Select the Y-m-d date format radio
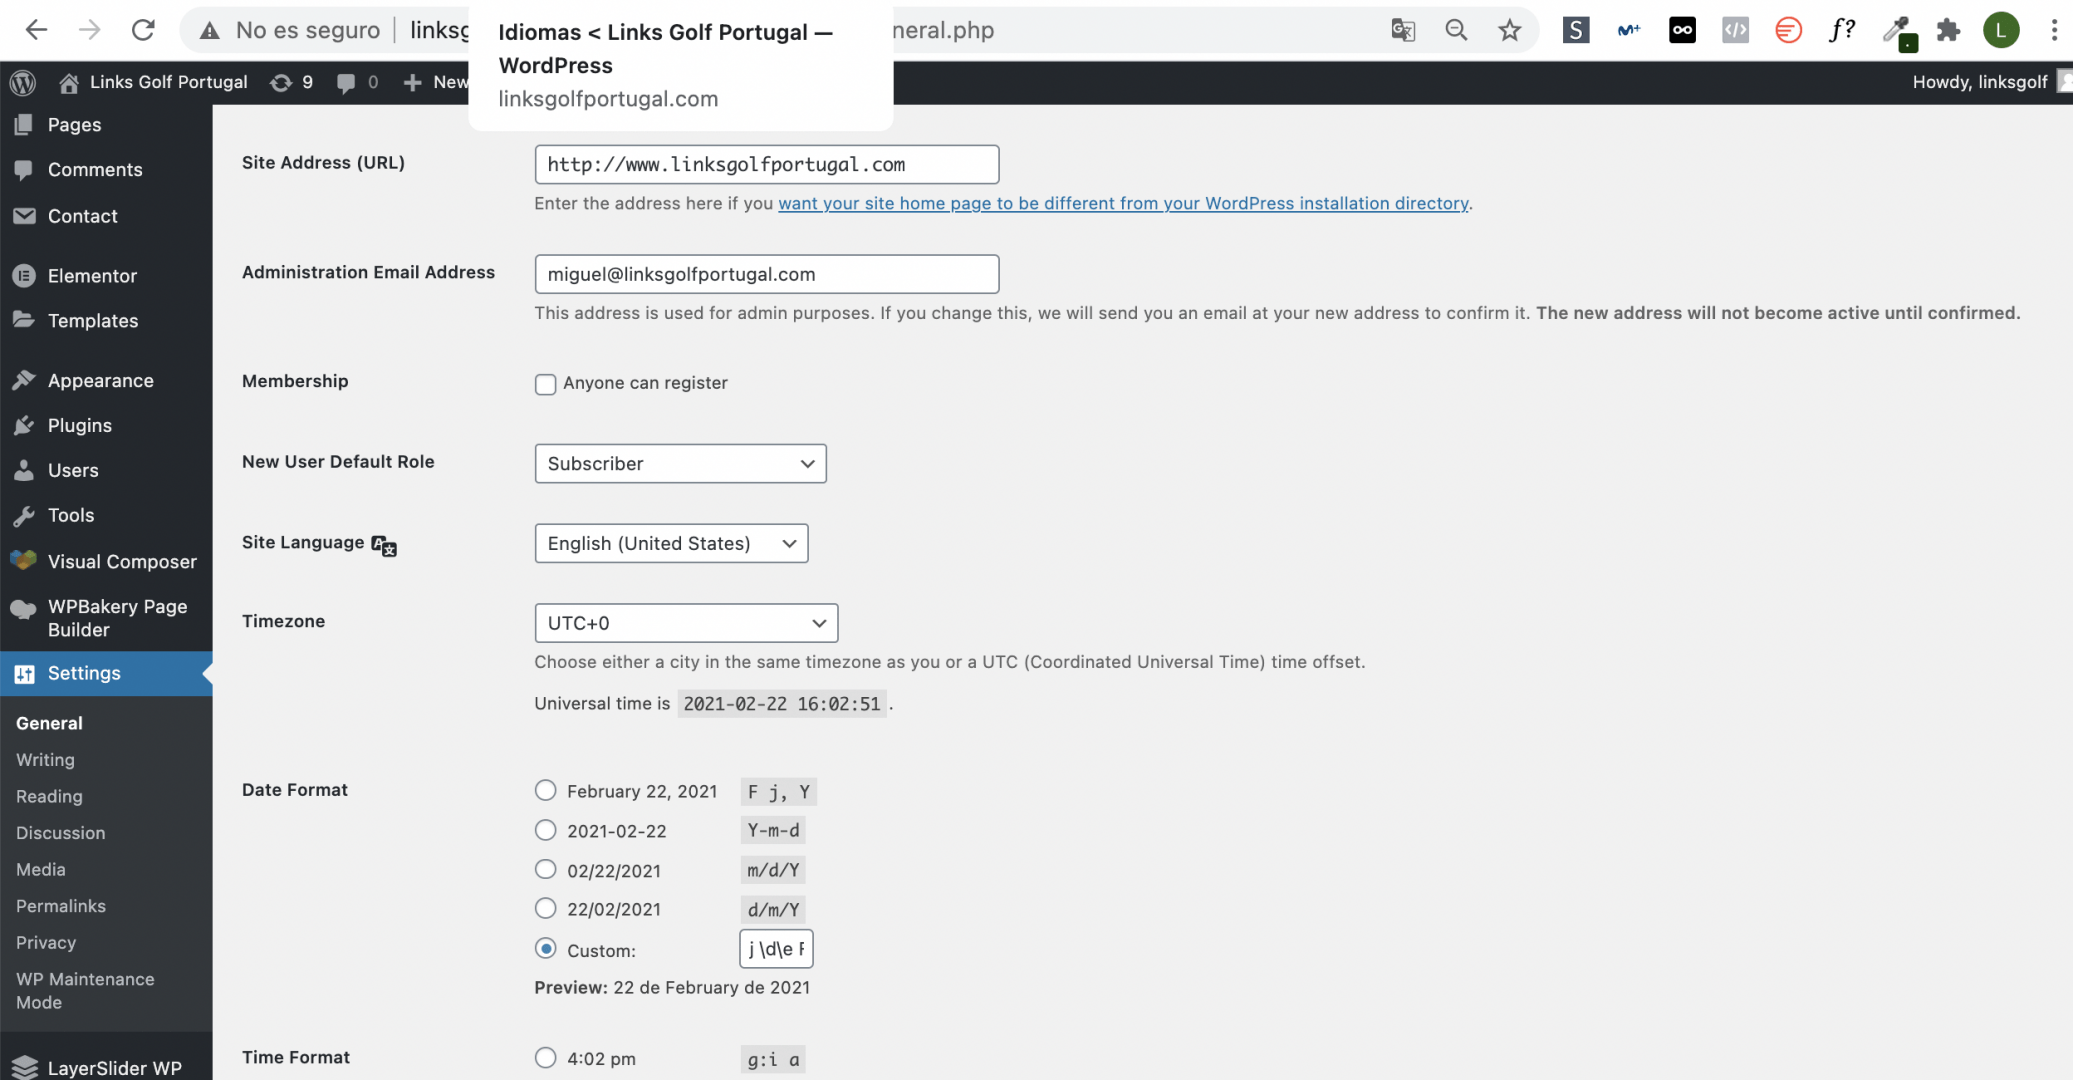 pyautogui.click(x=545, y=830)
